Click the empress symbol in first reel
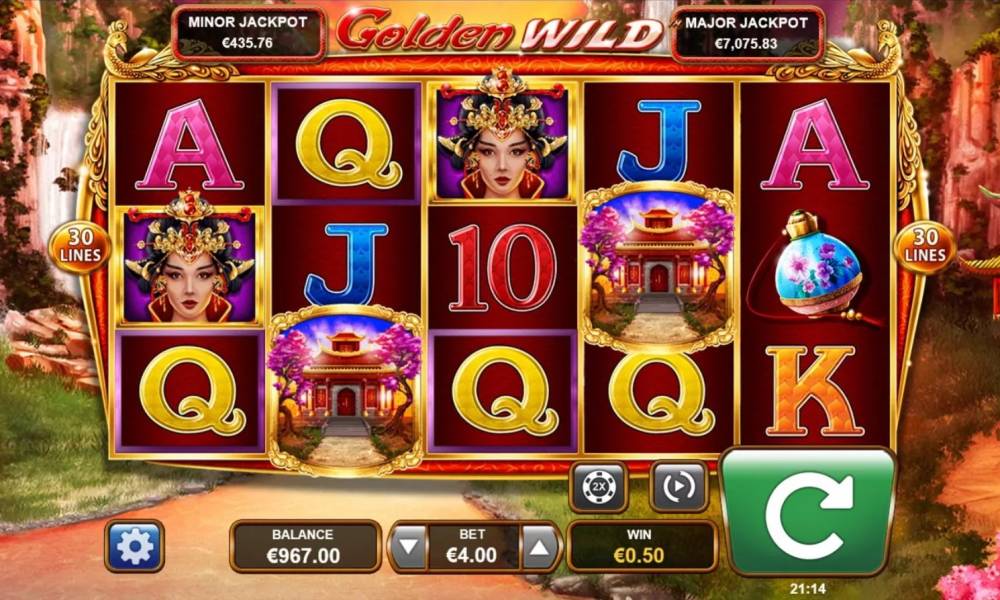Screen dimensions: 1000x600 pos(189,263)
